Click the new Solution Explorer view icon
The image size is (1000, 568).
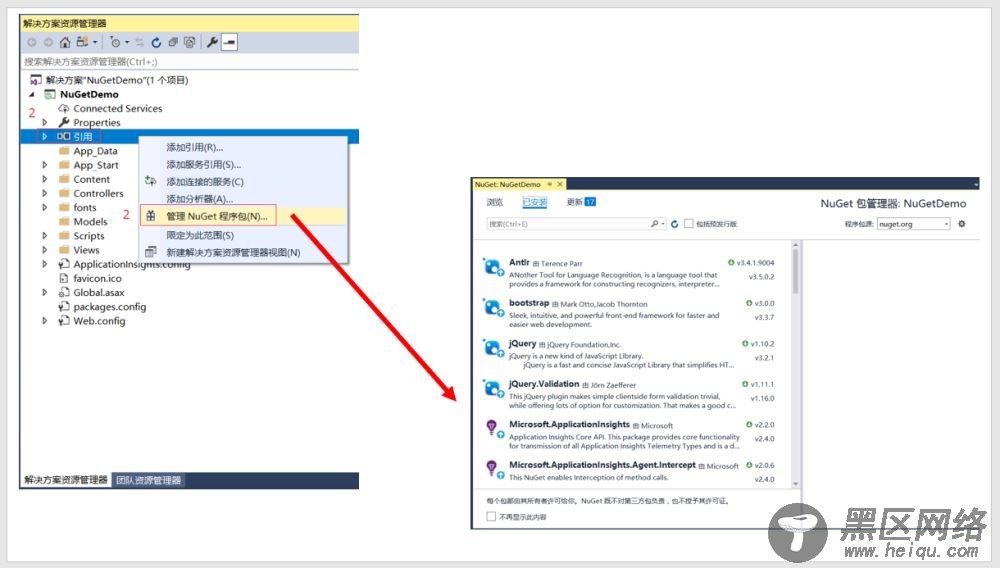(x=151, y=252)
